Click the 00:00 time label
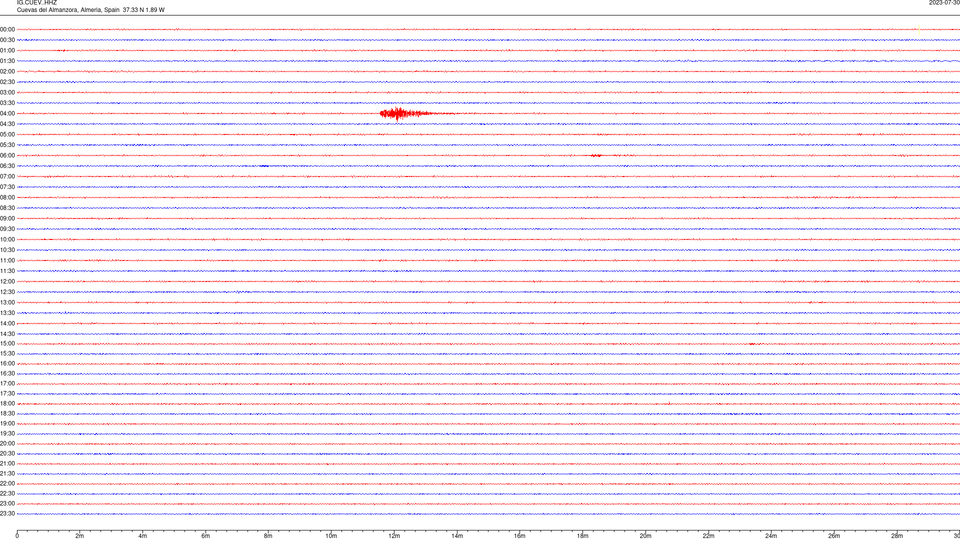Screen dimensions: 960x540 coord(7,29)
